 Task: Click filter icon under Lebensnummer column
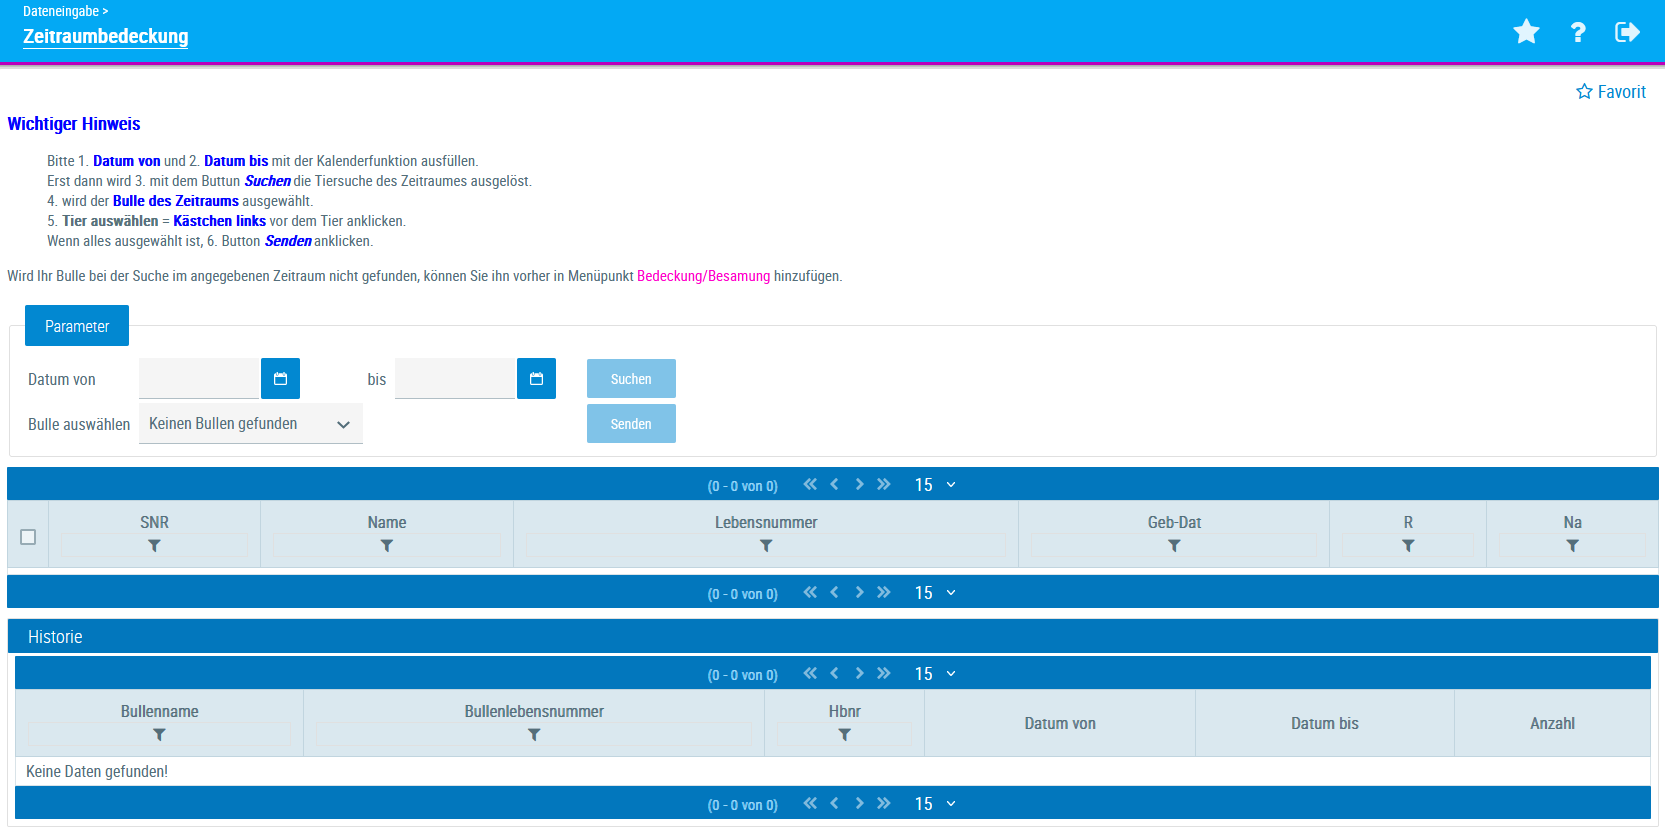[766, 546]
